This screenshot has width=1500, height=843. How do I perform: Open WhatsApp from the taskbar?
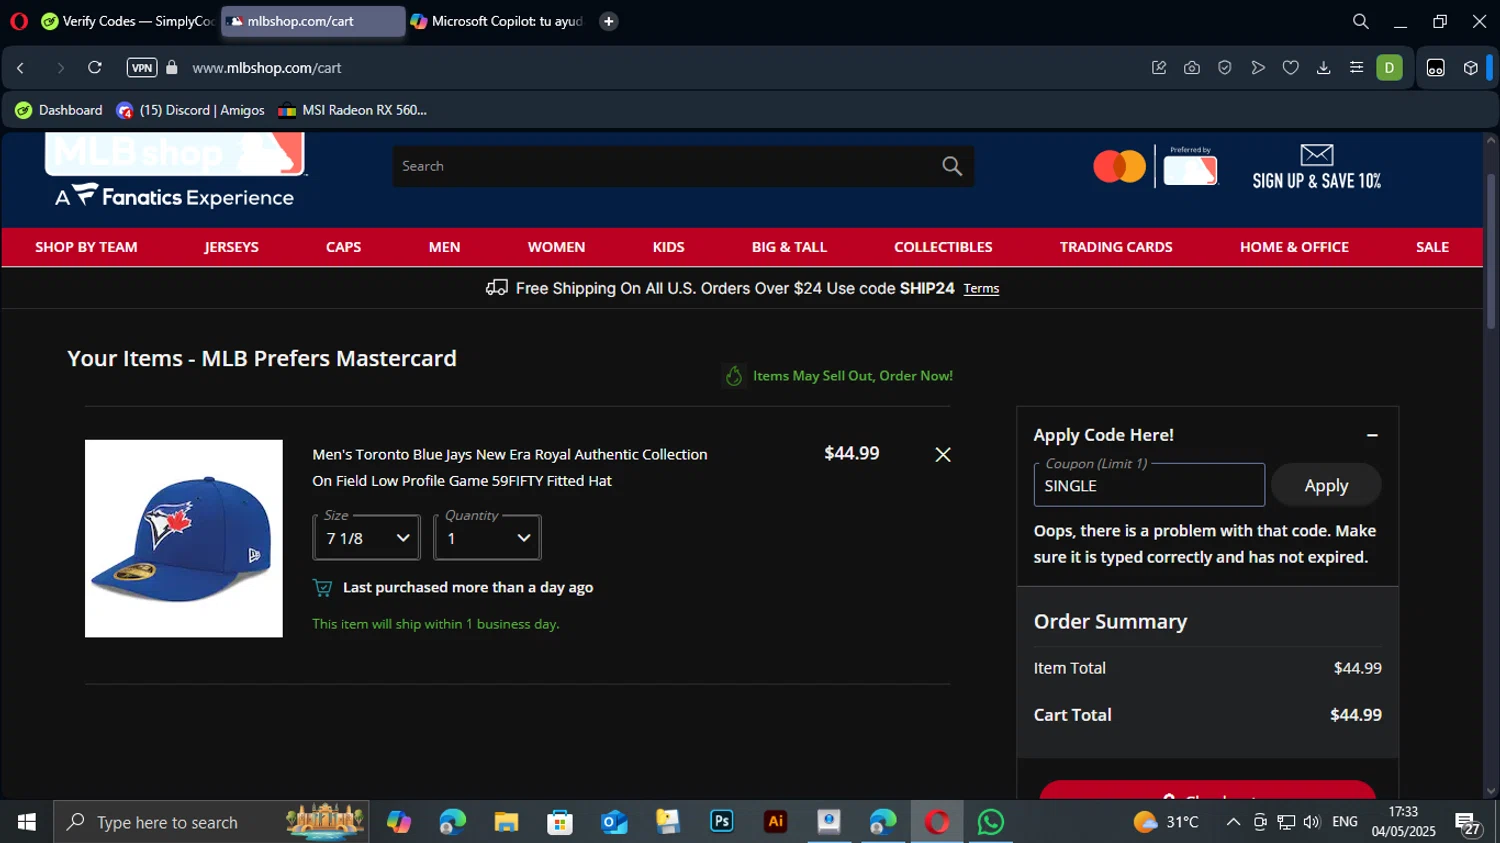(991, 822)
